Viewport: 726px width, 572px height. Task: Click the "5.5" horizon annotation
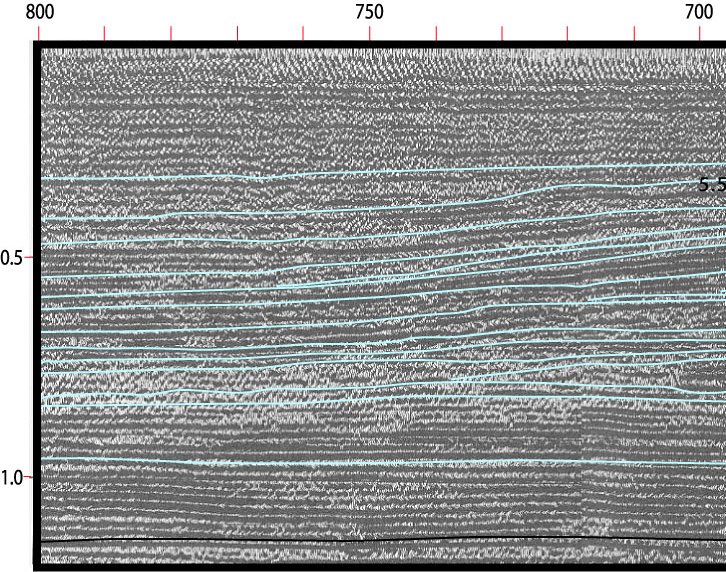(x=712, y=184)
